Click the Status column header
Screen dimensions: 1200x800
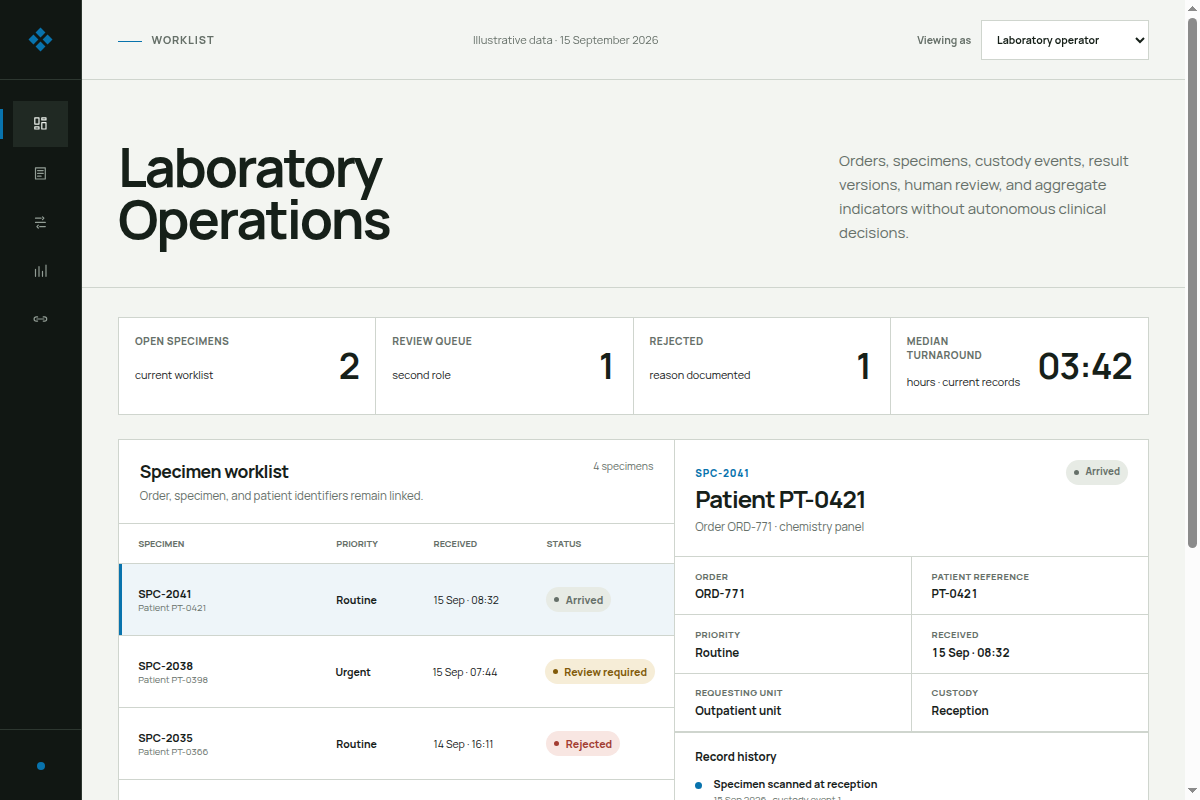click(564, 544)
